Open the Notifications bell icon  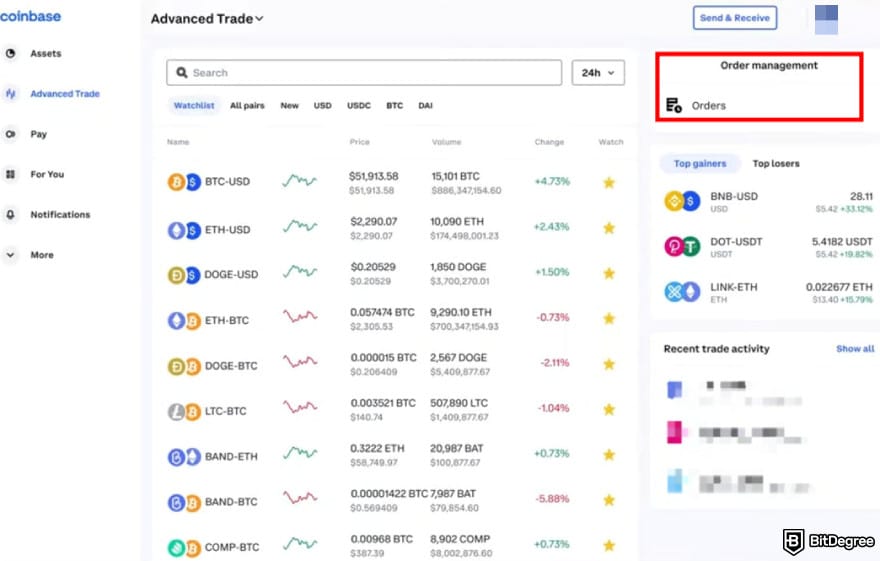pos(10,215)
